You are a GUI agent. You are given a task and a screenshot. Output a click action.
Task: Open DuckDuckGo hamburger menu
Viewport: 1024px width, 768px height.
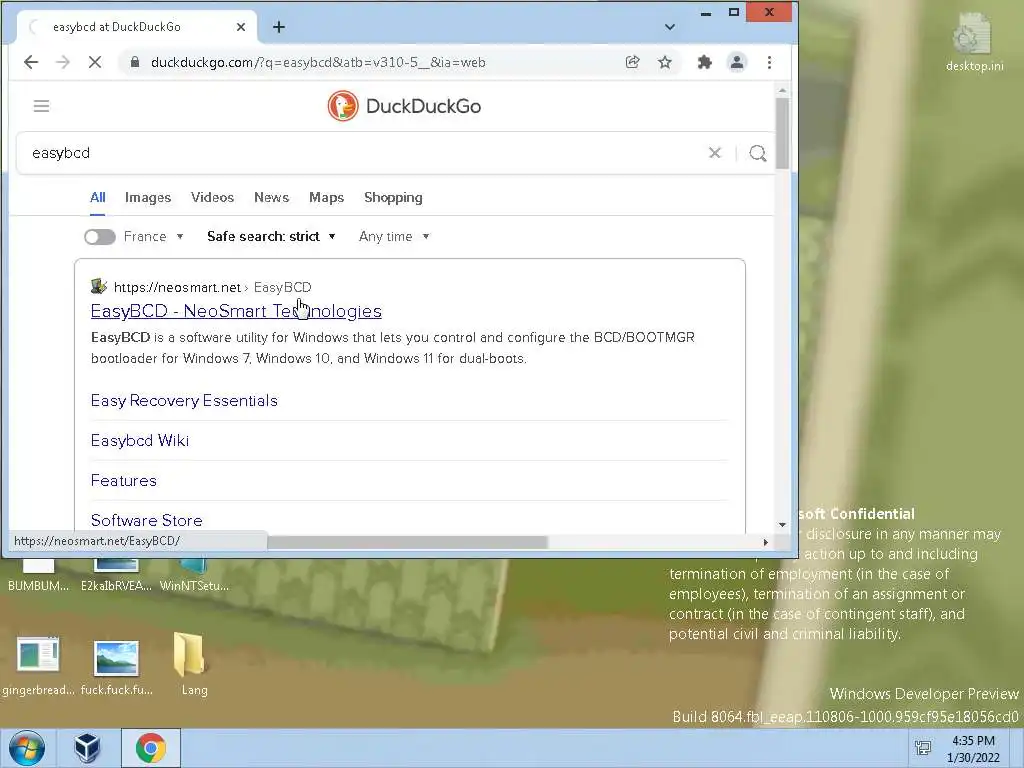pos(41,106)
